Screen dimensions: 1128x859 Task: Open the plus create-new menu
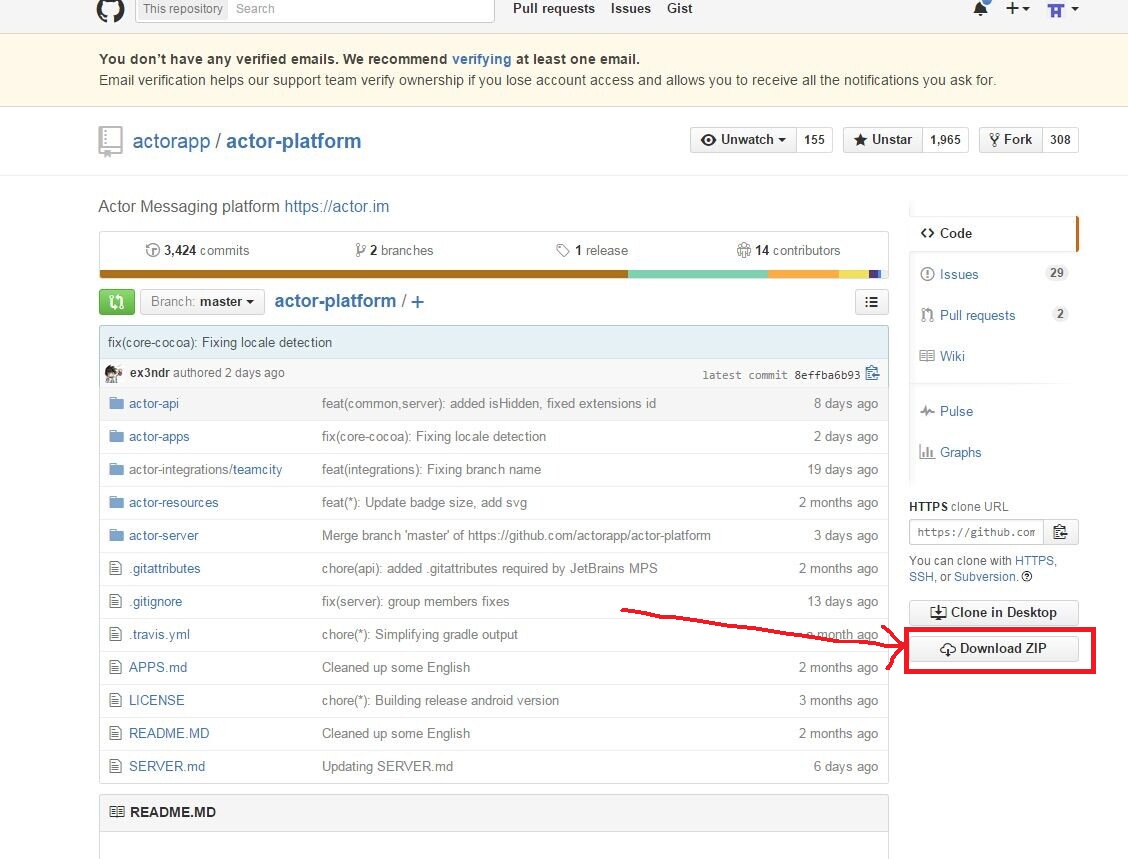1017,9
